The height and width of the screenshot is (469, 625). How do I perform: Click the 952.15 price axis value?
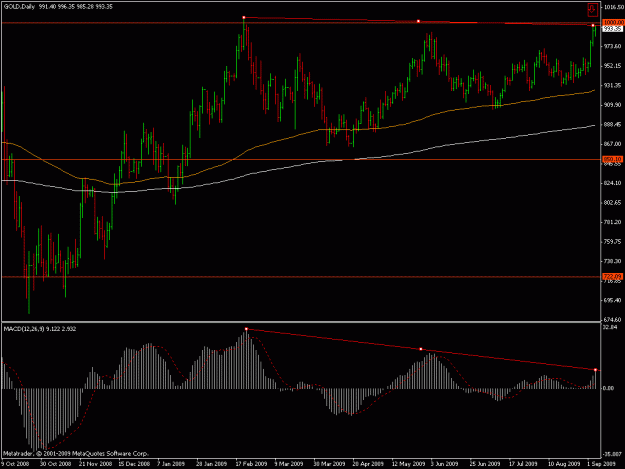tap(612, 66)
